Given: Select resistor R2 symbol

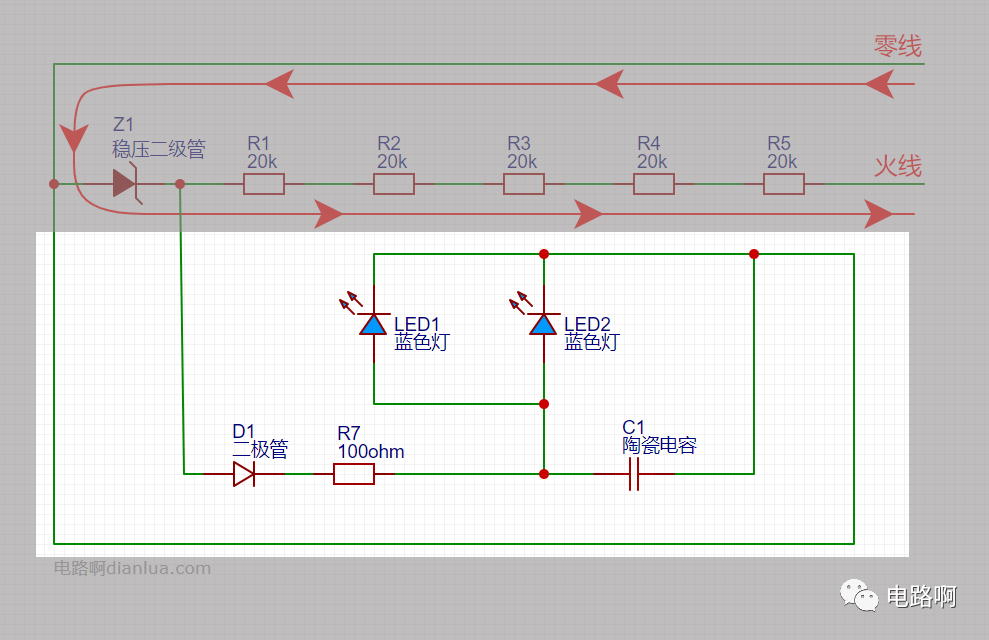Looking at the screenshot, I should coord(394,184).
